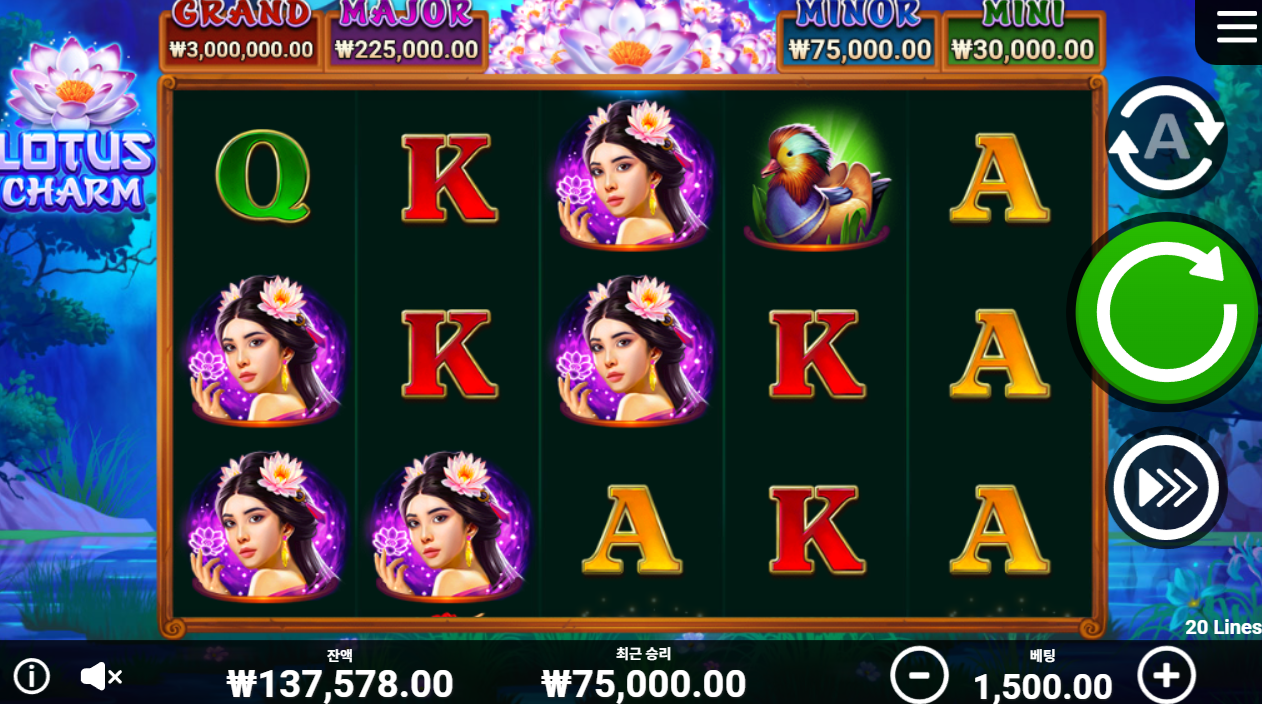Open the hamburger menu
The width and height of the screenshot is (1262, 704).
[1236, 27]
